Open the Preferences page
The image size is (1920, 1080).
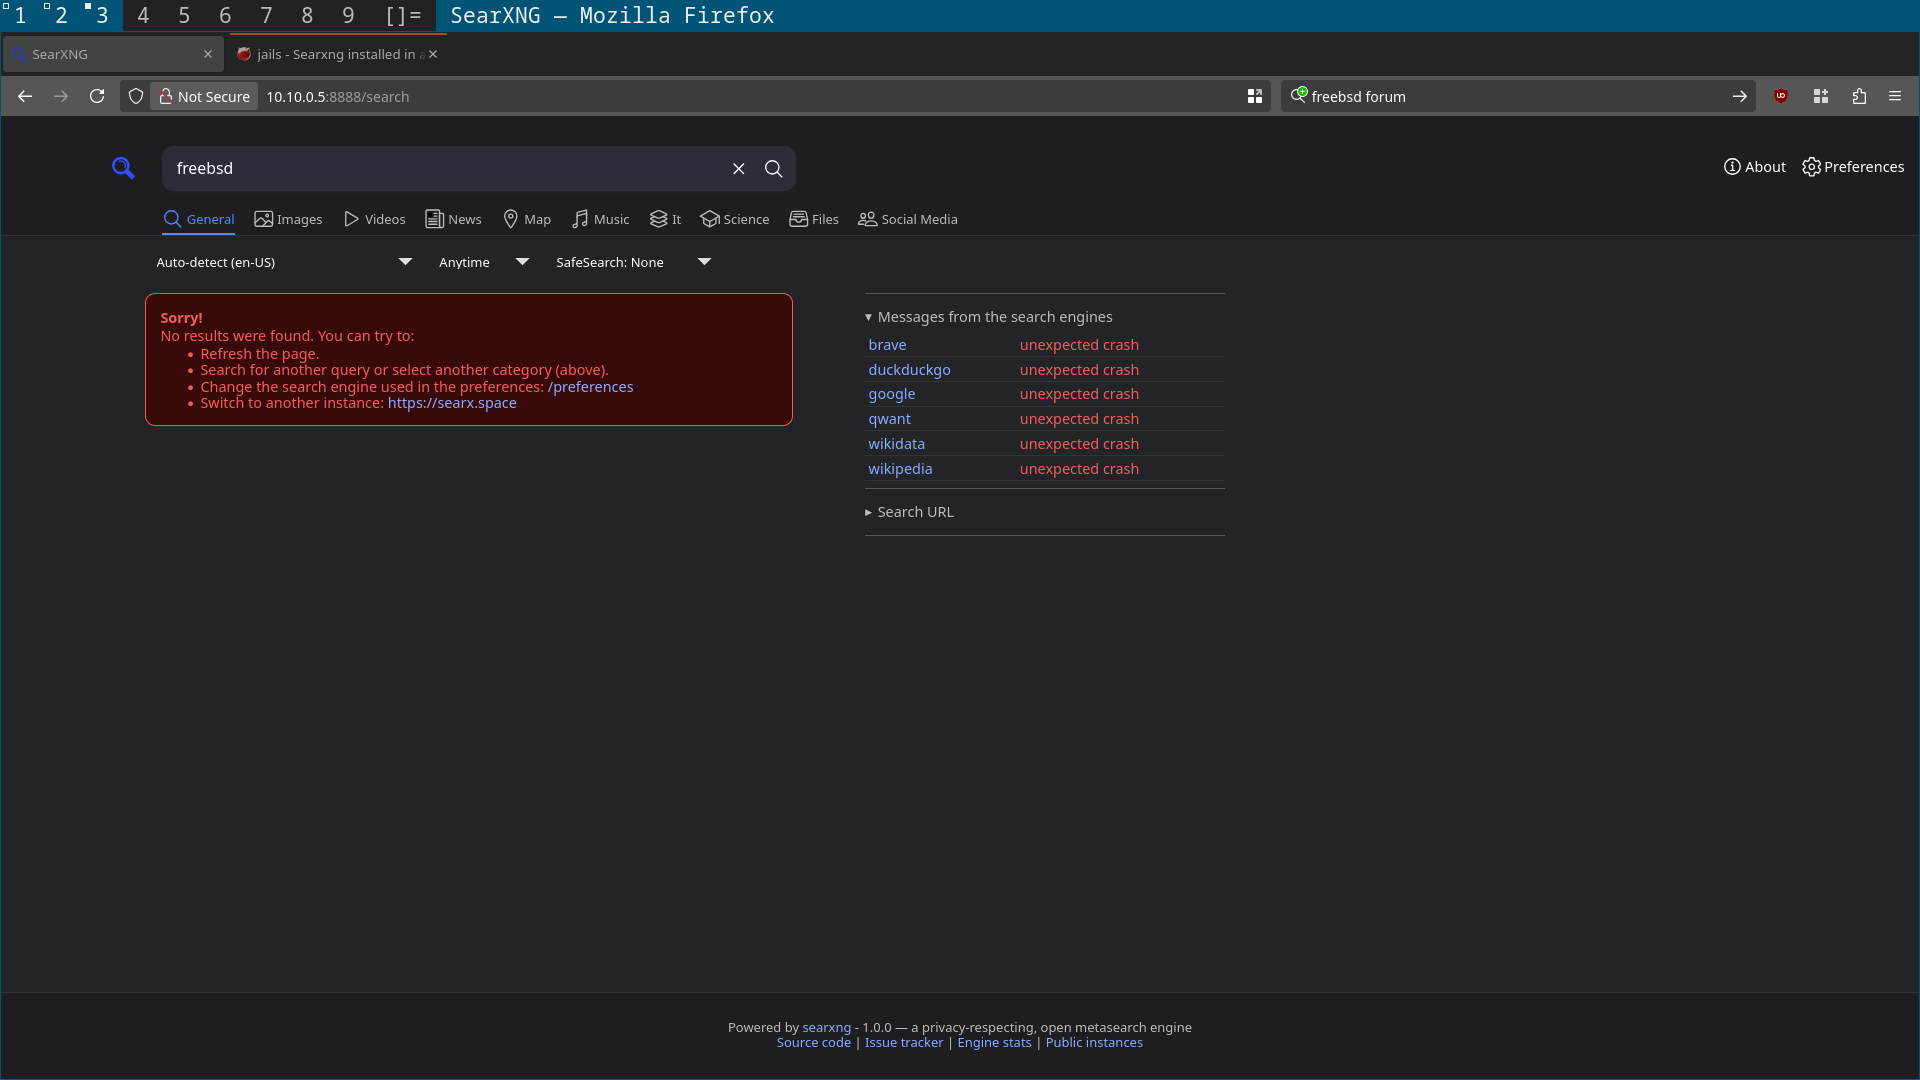(1853, 167)
